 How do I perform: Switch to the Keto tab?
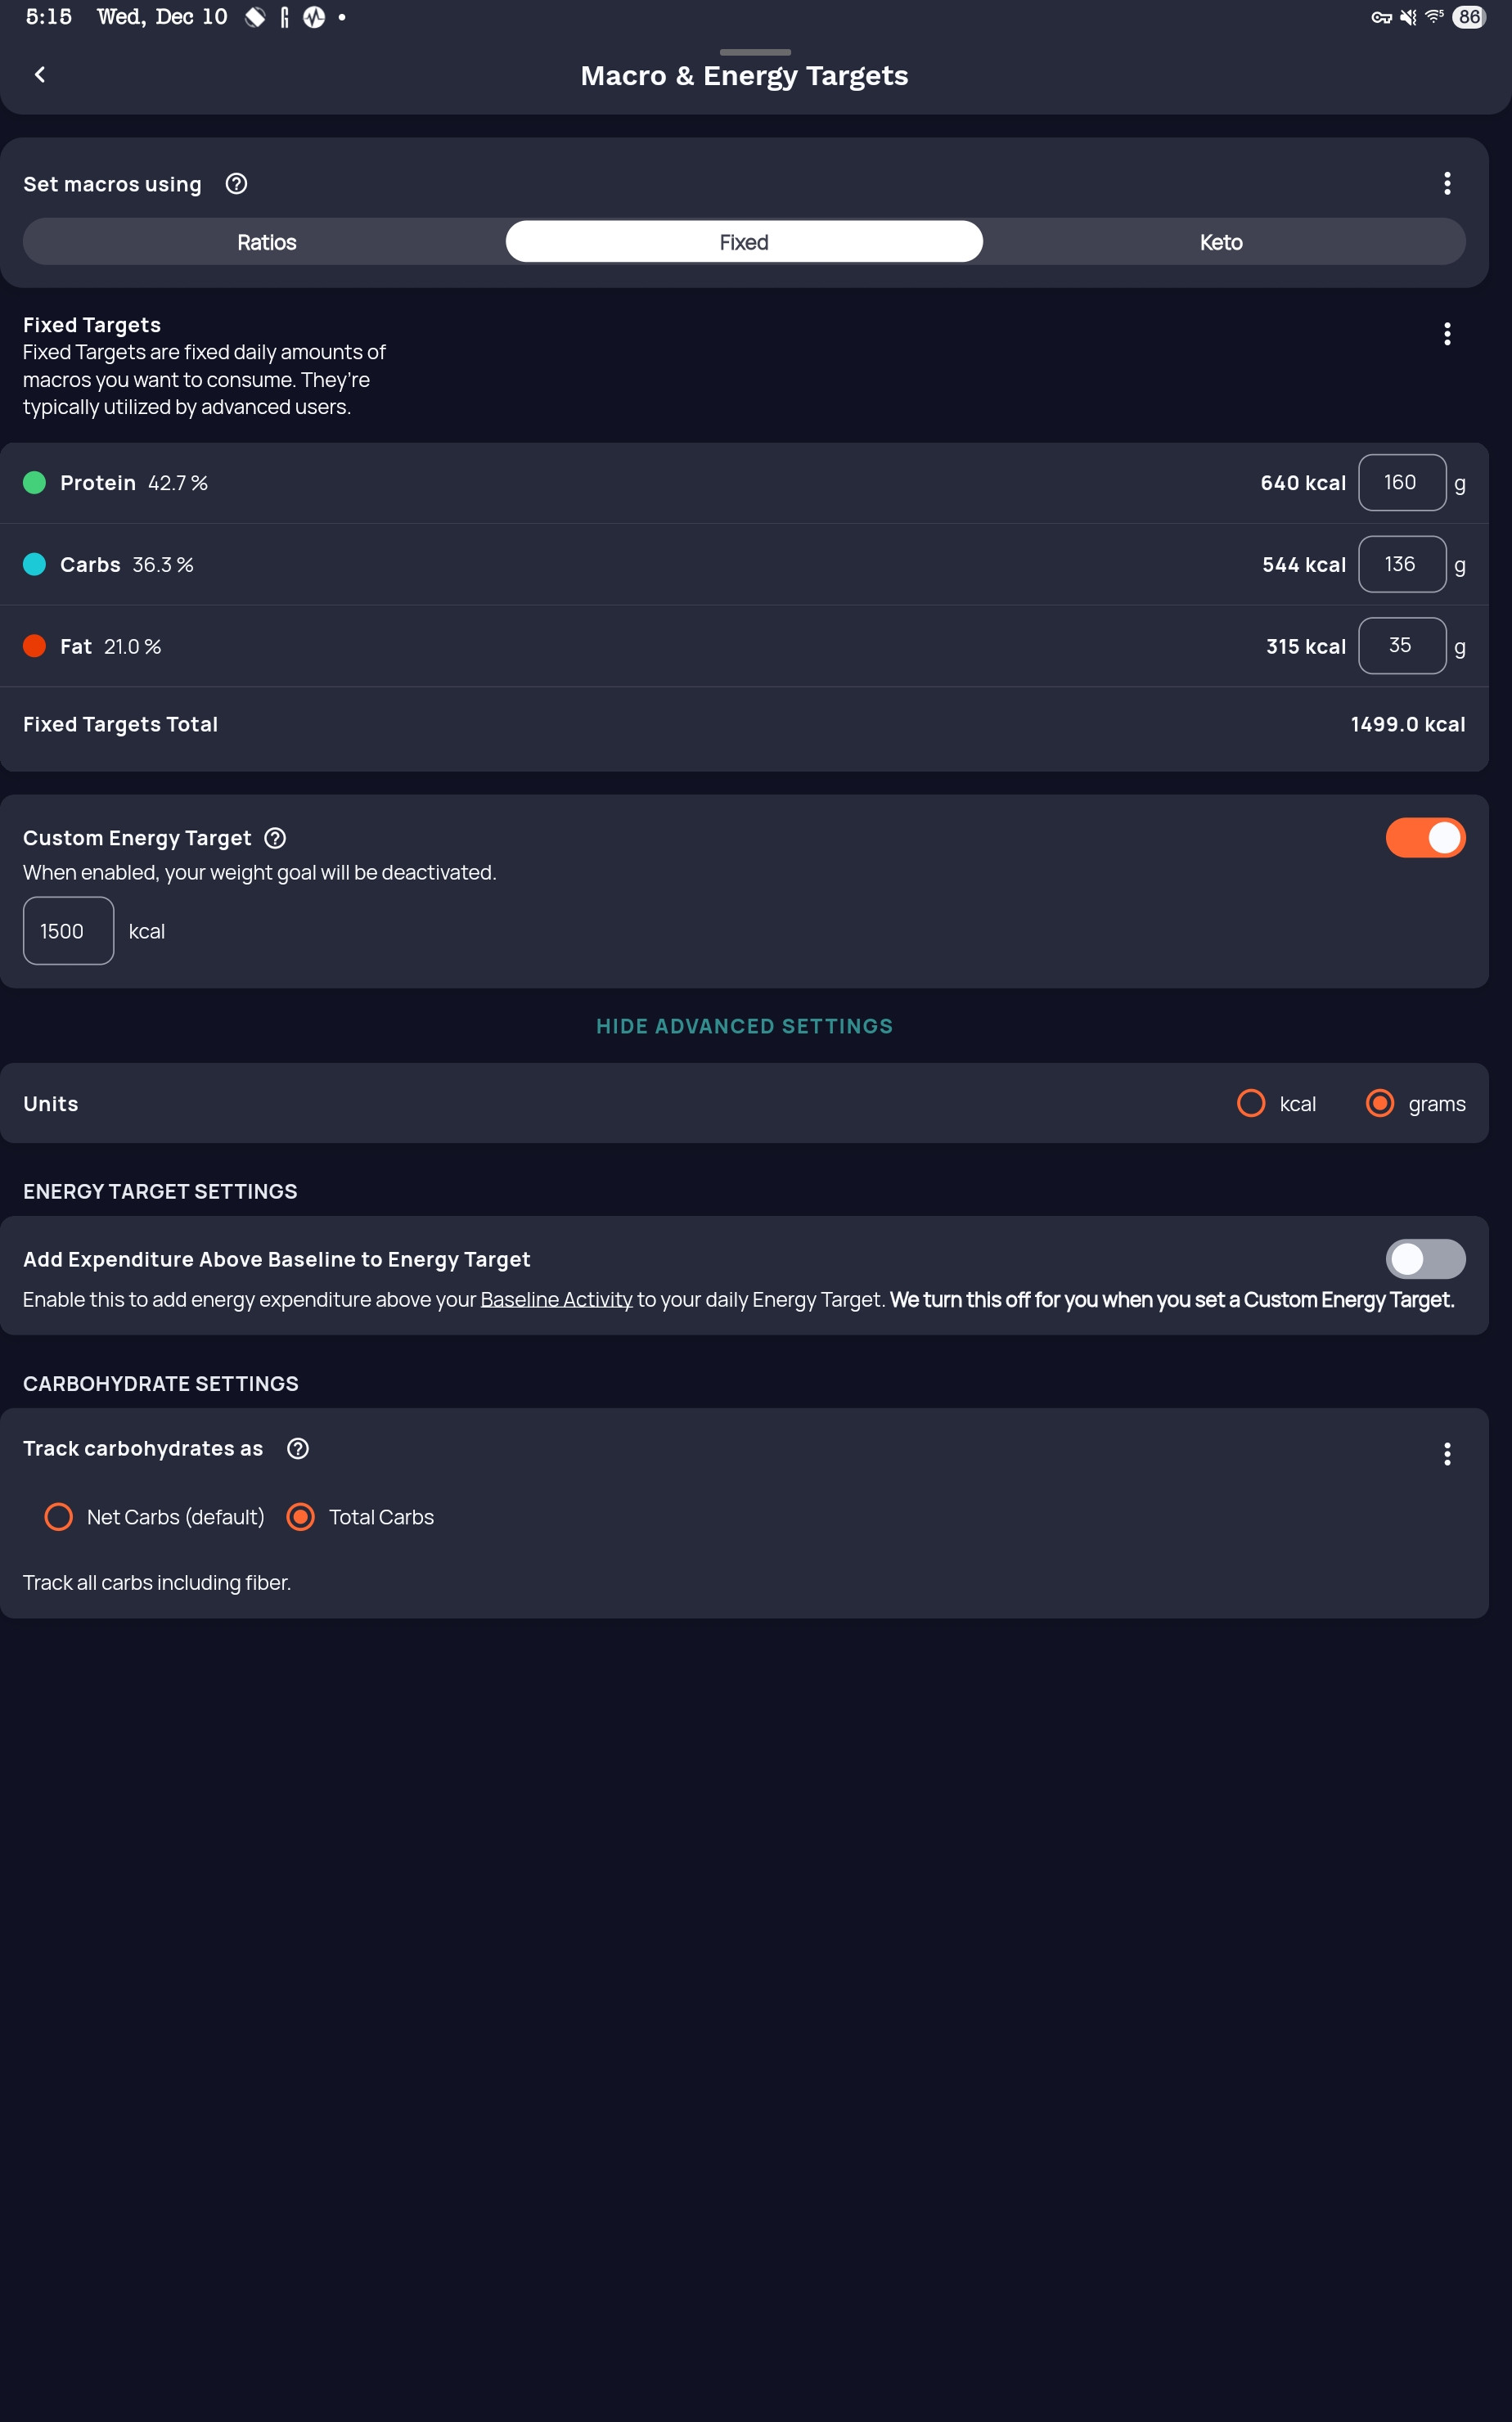point(1220,242)
